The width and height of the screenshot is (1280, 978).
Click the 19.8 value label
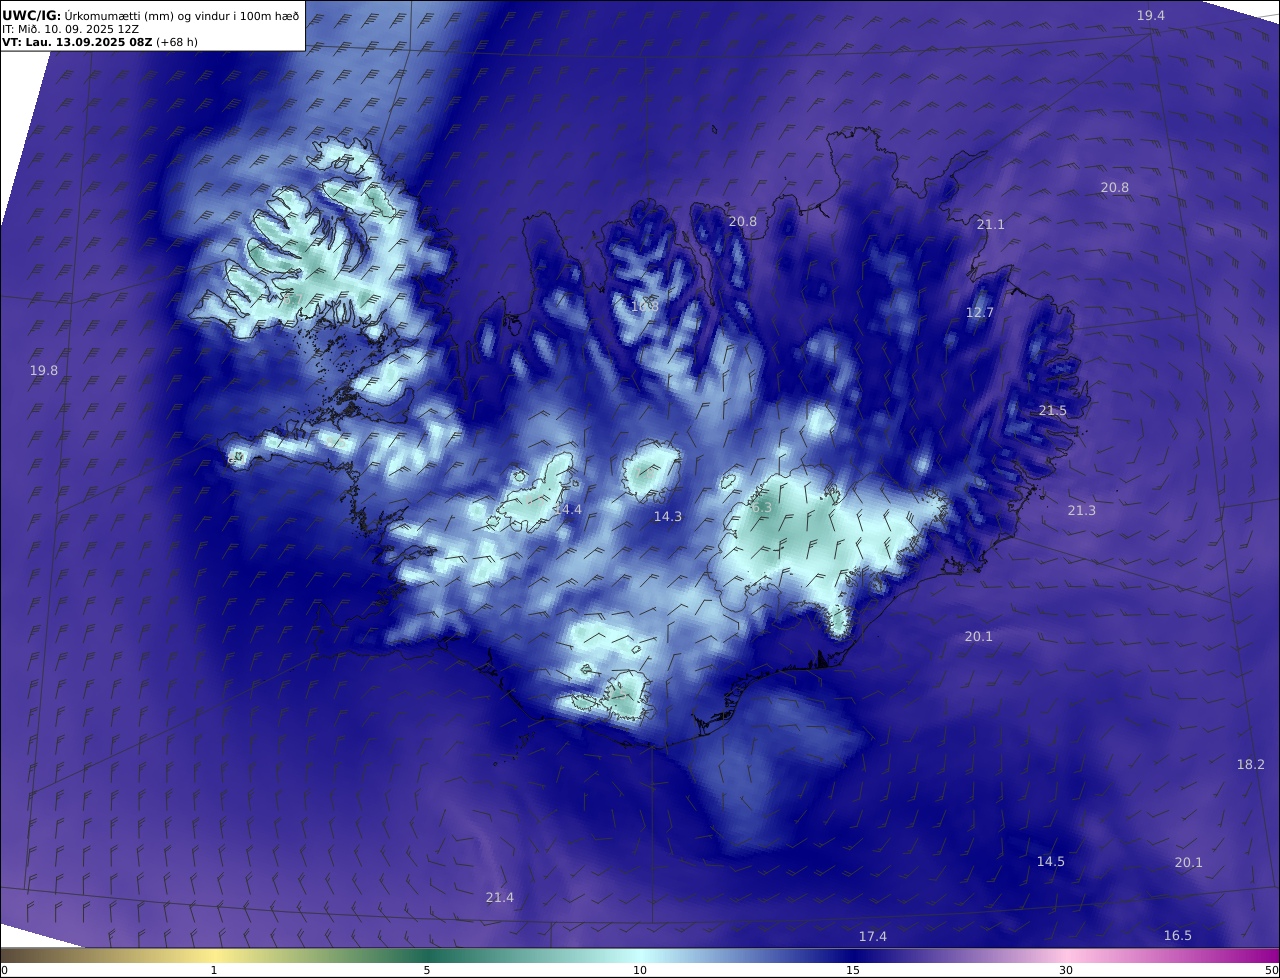pos(43,371)
